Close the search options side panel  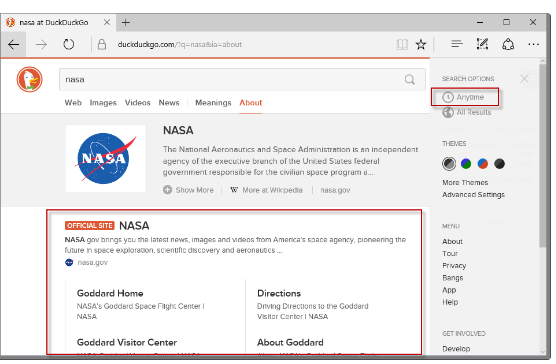pyautogui.click(x=524, y=79)
